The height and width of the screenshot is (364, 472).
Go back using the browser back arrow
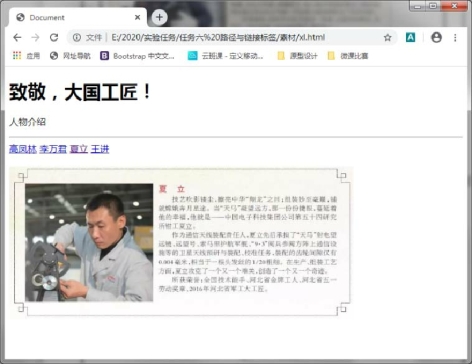click(x=17, y=38)
